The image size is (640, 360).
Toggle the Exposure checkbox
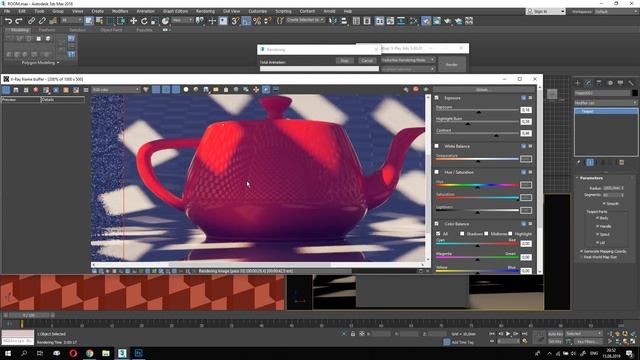click(x=437, y=98)
